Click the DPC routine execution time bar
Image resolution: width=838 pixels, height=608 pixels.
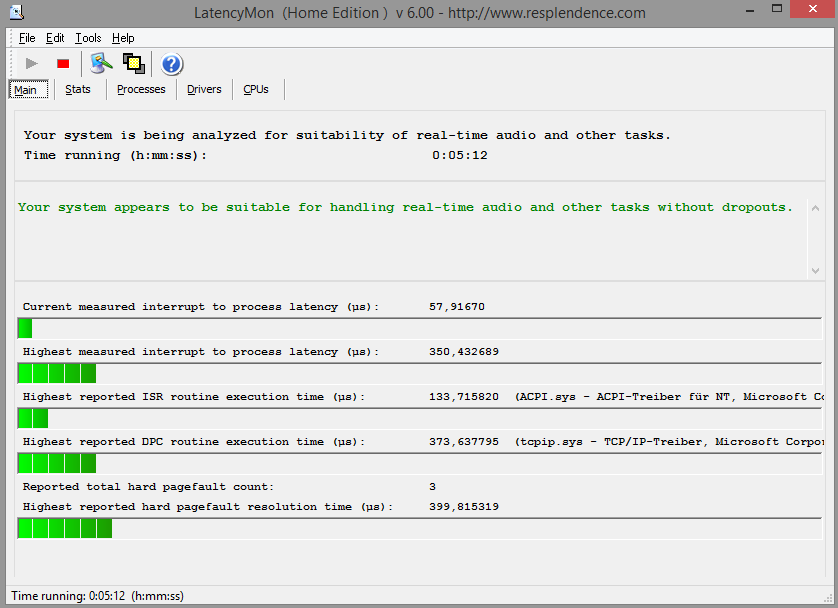(420, 463)
